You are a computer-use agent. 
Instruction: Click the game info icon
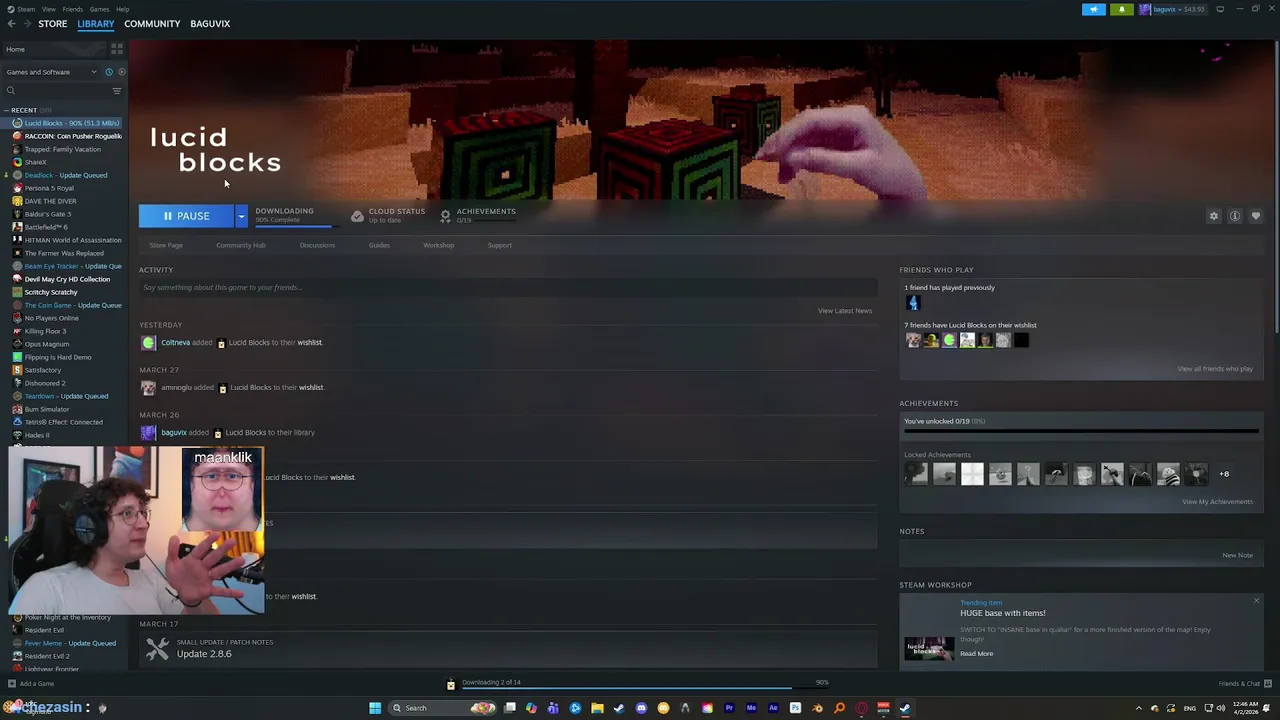tap(1235, 216)
